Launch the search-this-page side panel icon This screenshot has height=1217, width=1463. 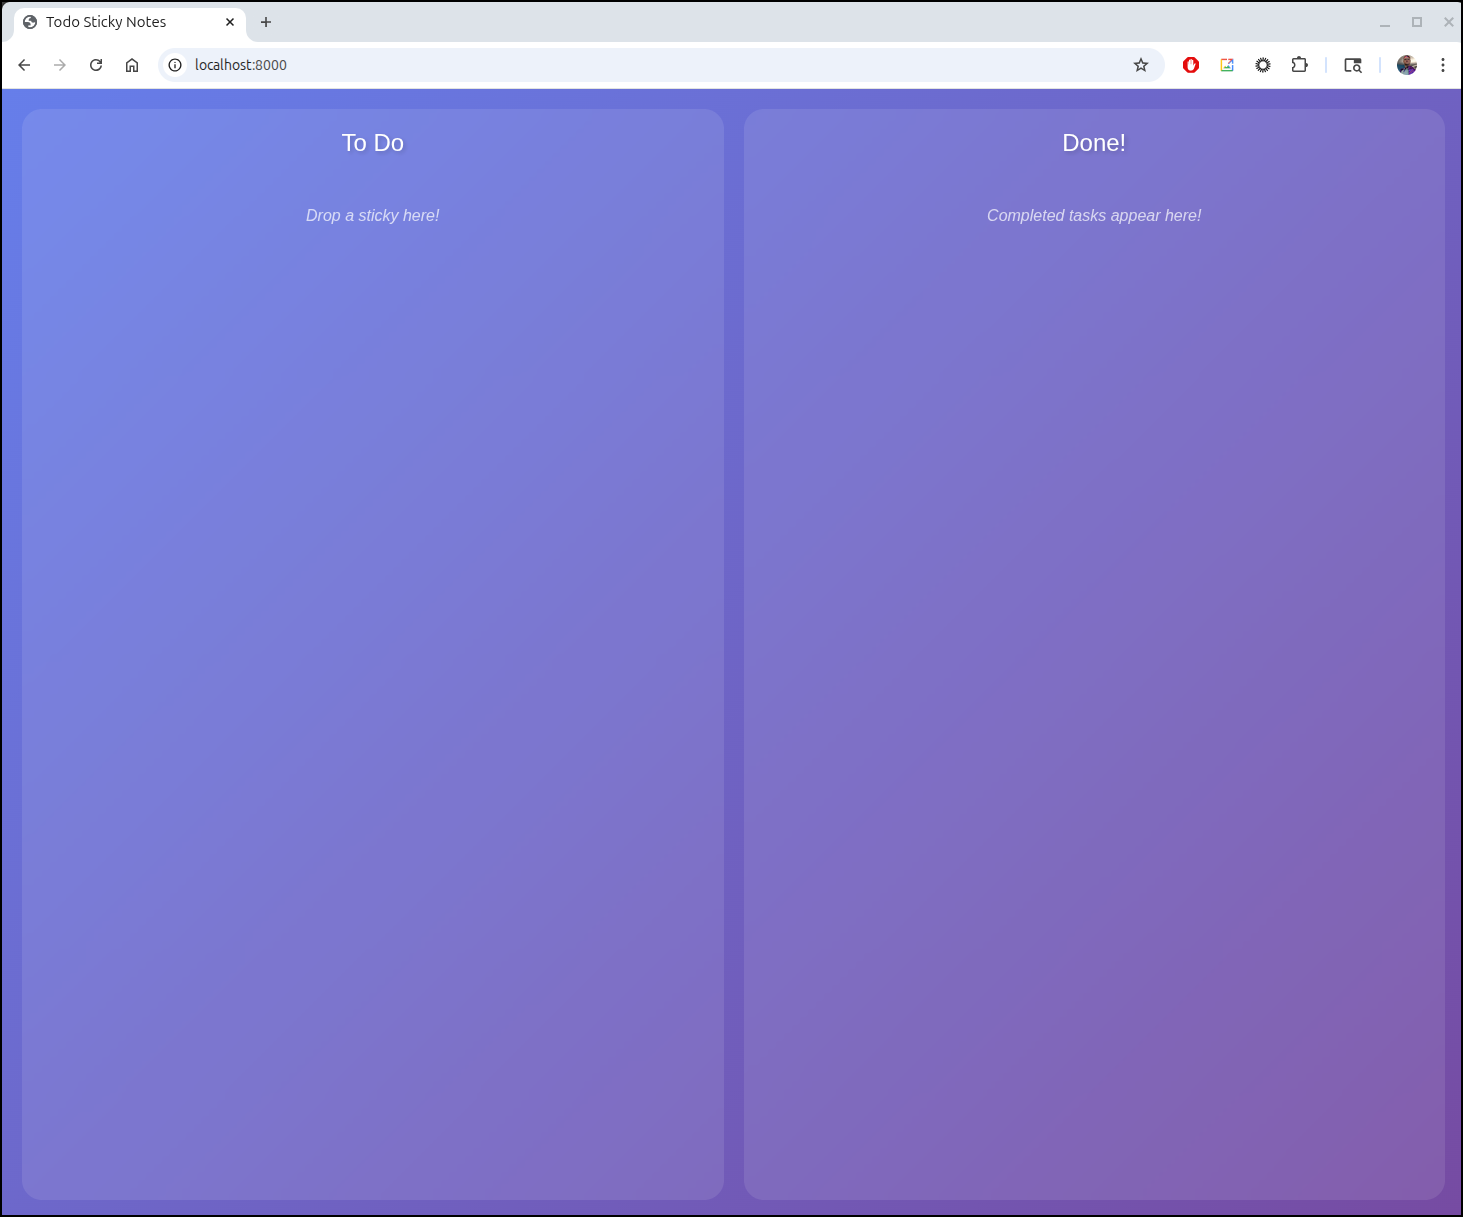point(1353,64)
